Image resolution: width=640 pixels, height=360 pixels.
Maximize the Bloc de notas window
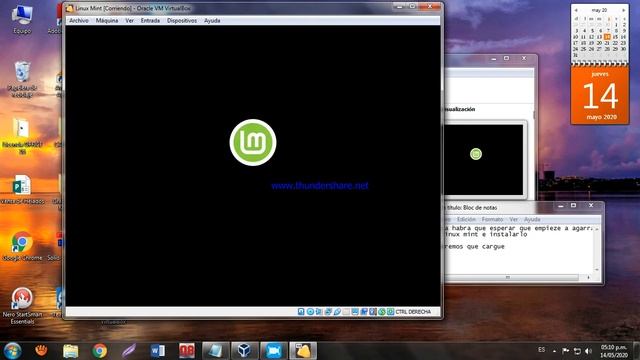point(573,205)
